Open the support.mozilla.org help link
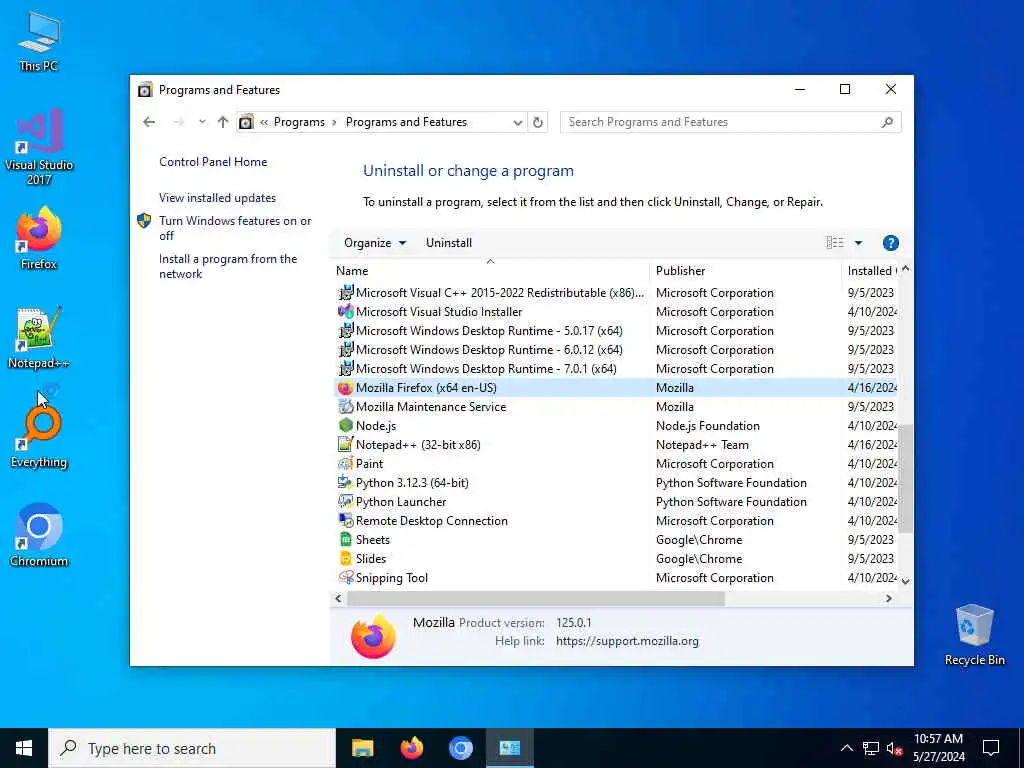Image resolution: width=1024 pixels, height=768 pixels. click(627, 641)
